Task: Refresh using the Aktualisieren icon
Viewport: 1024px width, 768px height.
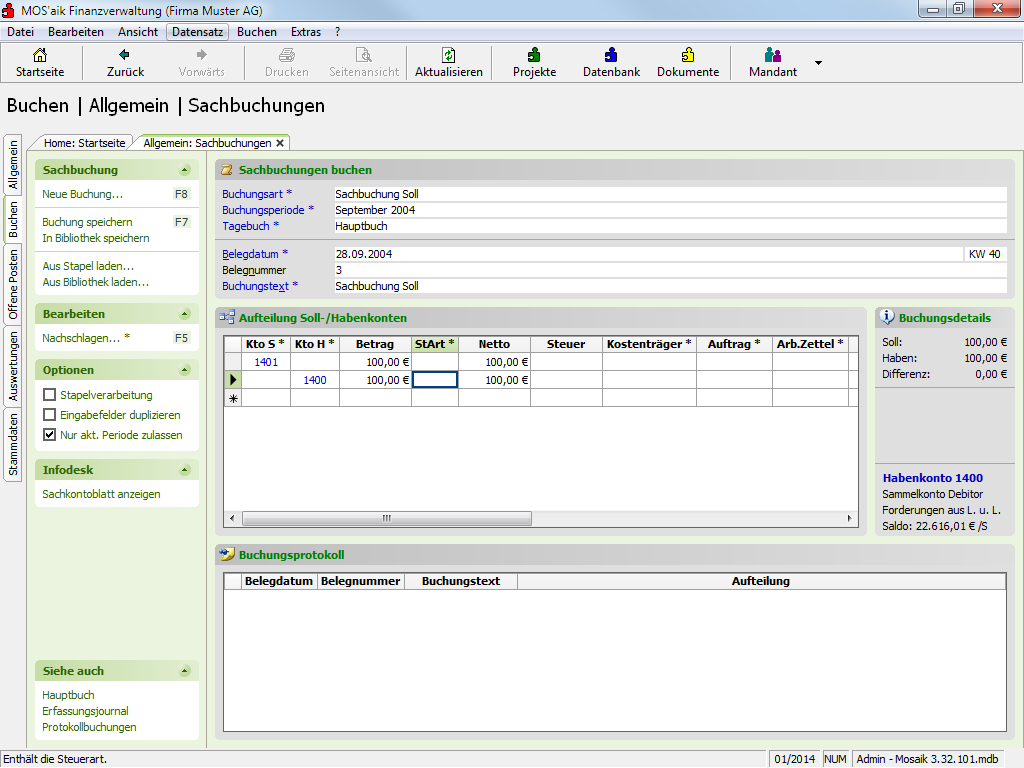Action: pyautogui.click(x=449, y=56)
